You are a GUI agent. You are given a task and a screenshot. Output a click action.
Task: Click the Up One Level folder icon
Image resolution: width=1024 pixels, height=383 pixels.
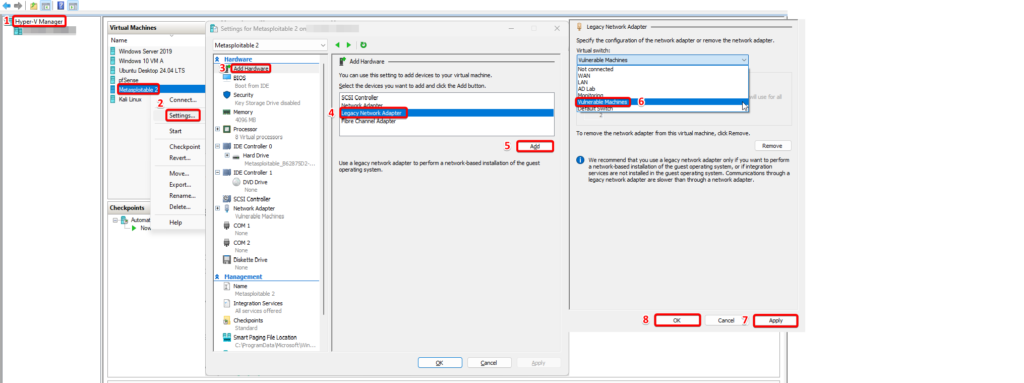(x=33, y=5)
